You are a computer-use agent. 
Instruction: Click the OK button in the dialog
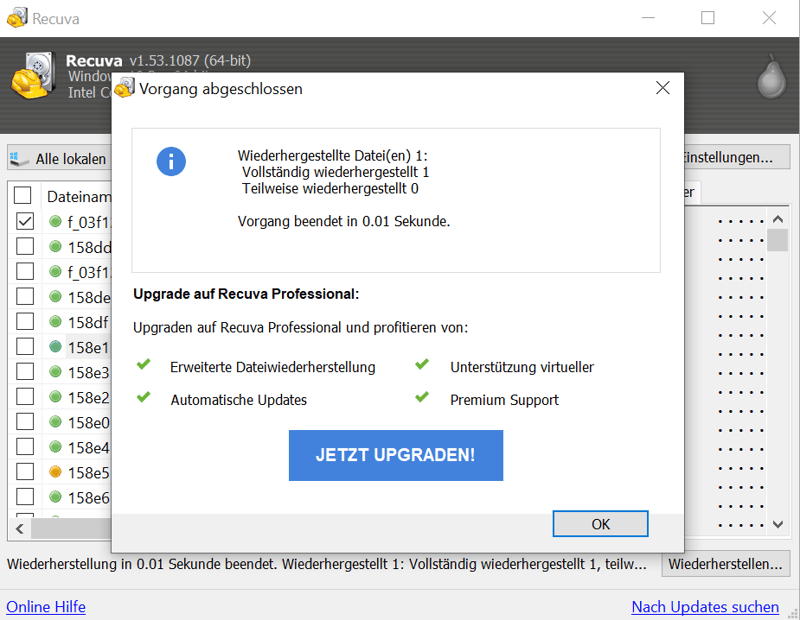pyautogui.click(x=600, y=524)
